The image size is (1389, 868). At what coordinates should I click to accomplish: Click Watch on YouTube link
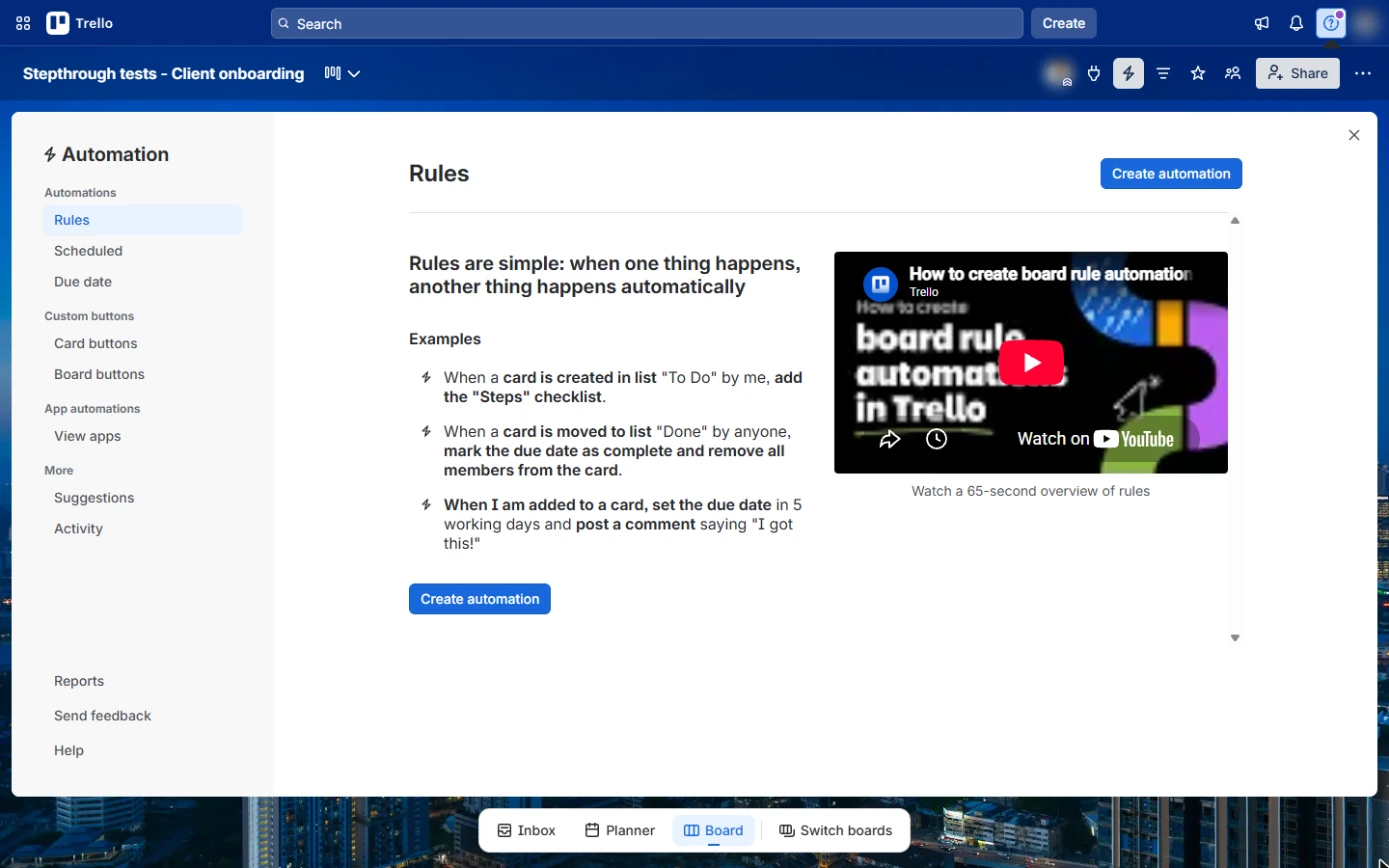[x=1095, y=439]
